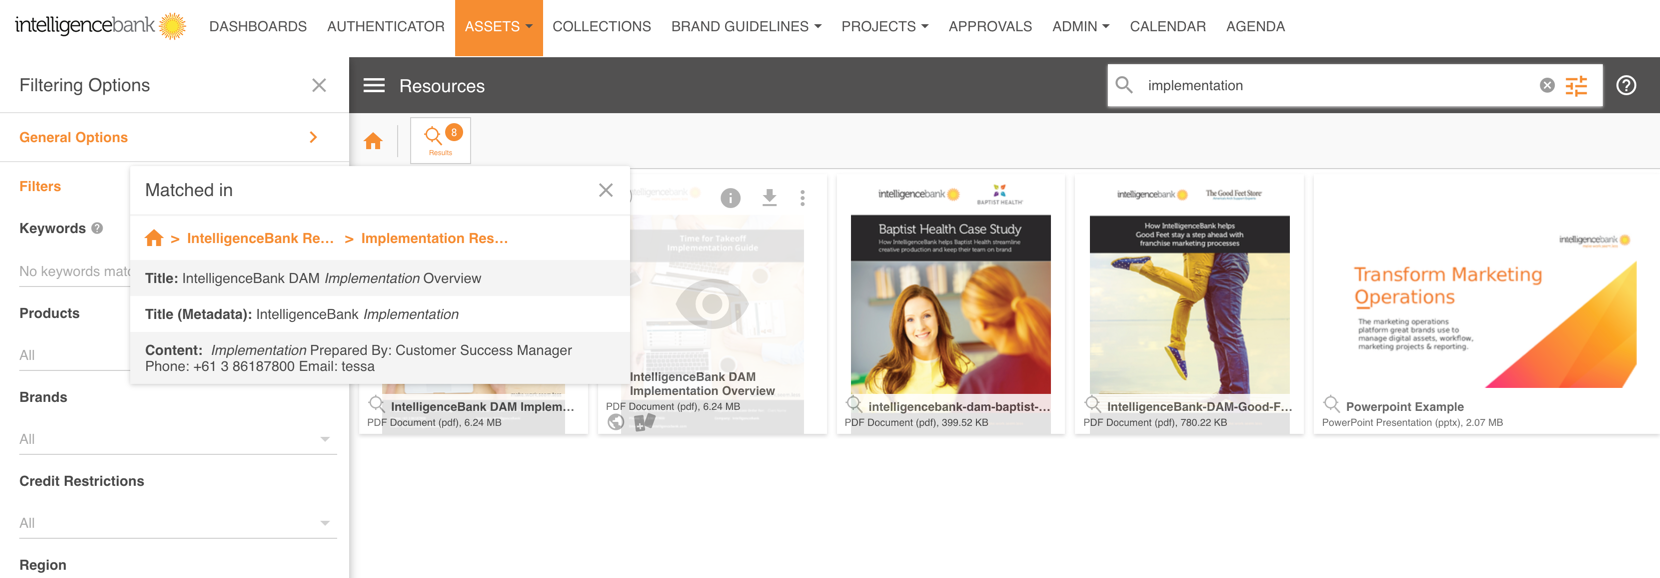
Task: Open advanced search filter sliders icon
Action: 1577,86
